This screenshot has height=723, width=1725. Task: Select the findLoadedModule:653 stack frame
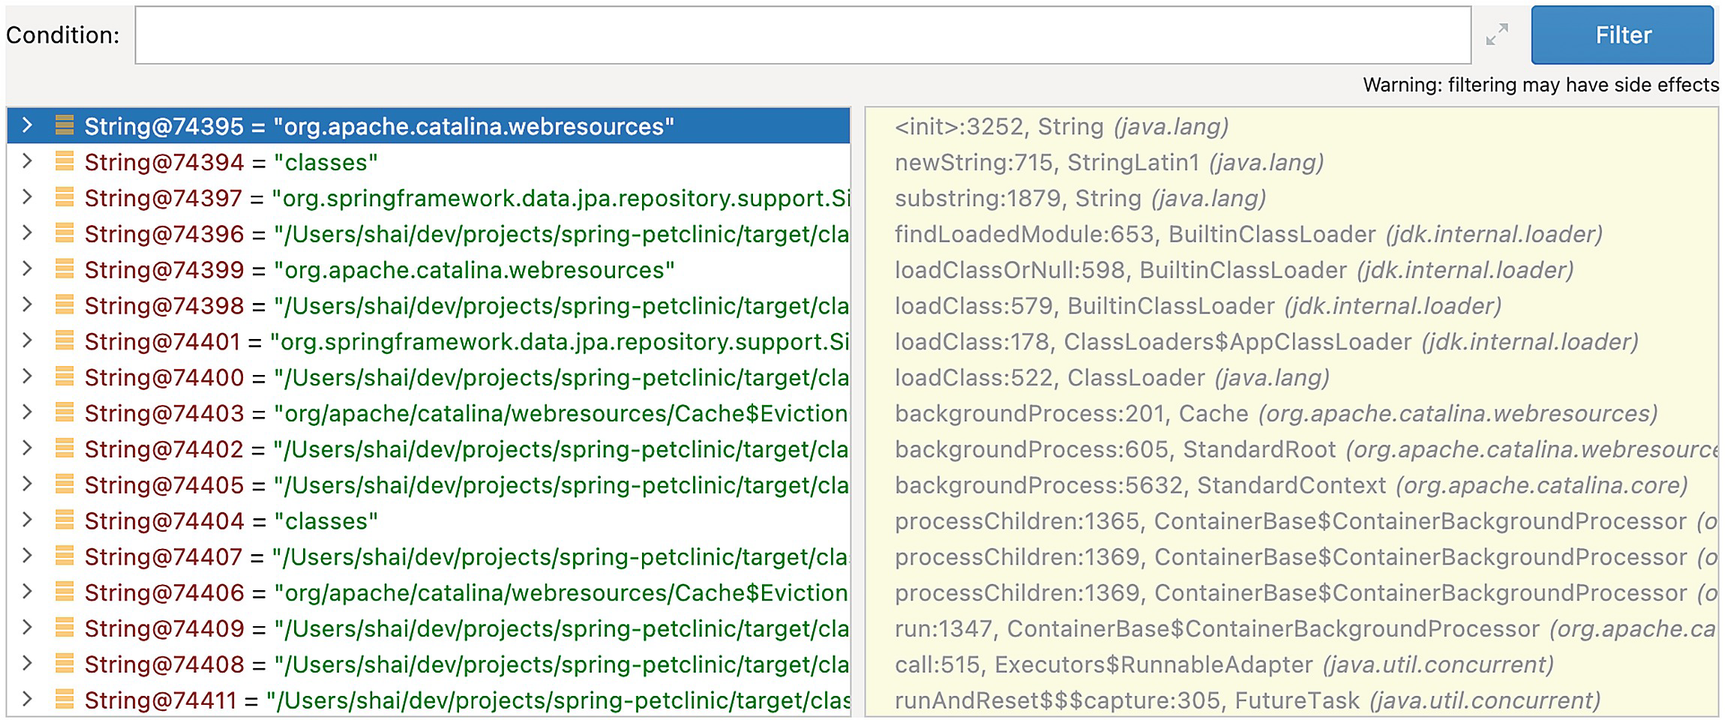pyautogui.click(x=1247, y=234)
